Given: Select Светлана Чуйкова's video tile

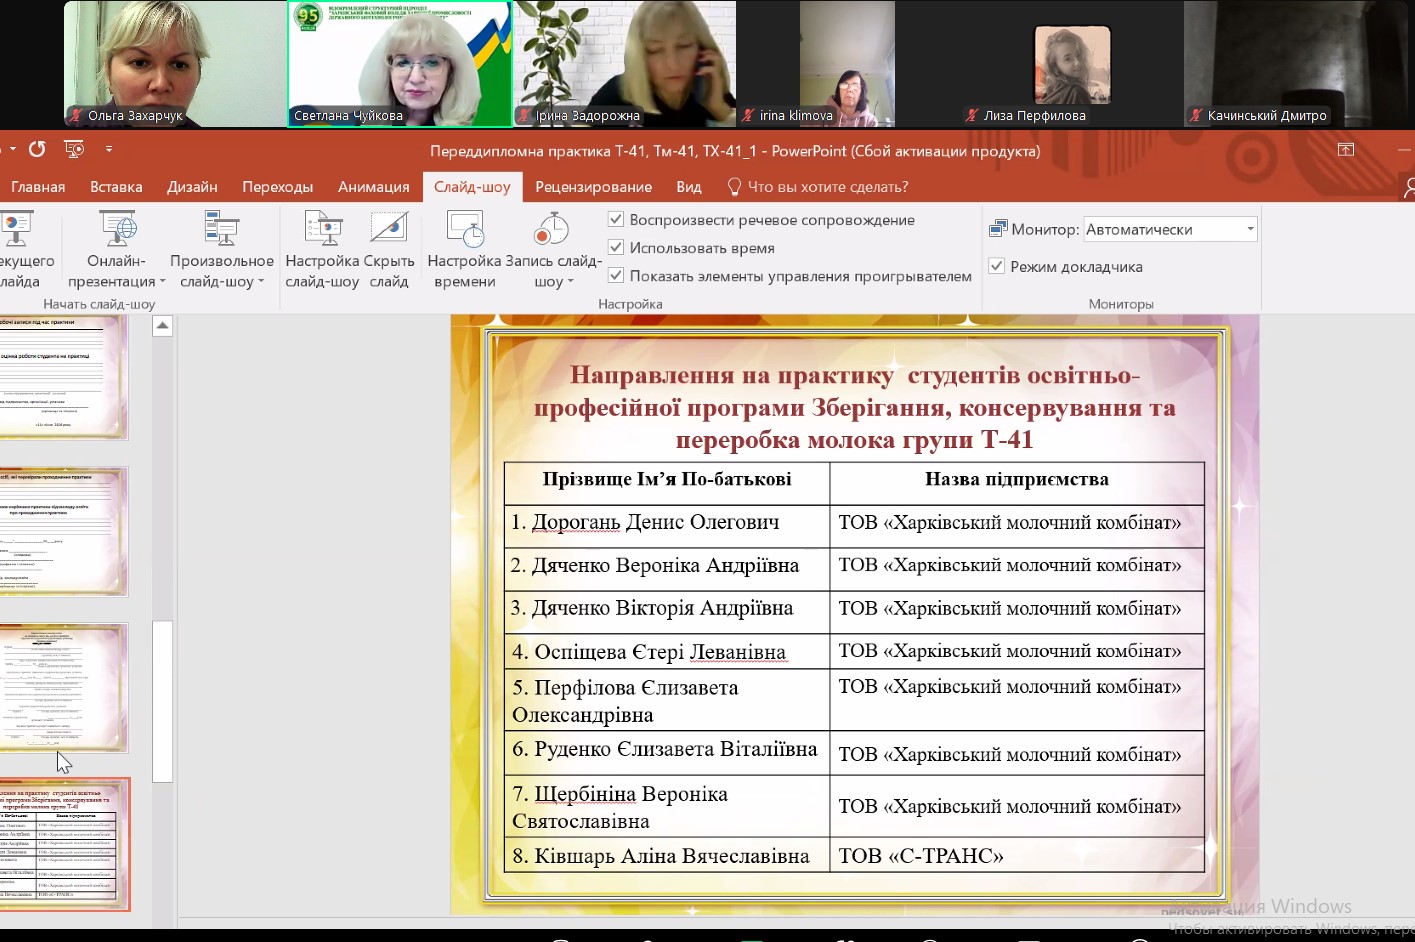Looking at the screenshot, I should [x=400, y=64].
